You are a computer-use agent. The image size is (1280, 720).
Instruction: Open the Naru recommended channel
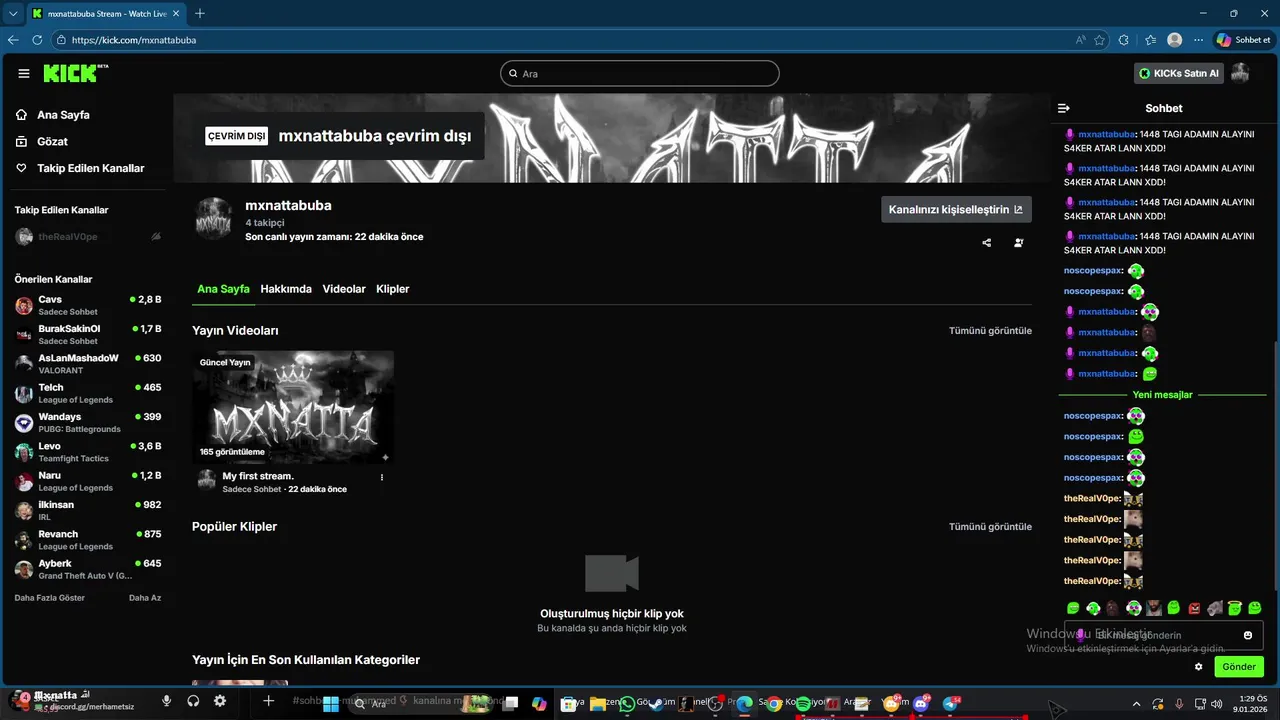87,481
